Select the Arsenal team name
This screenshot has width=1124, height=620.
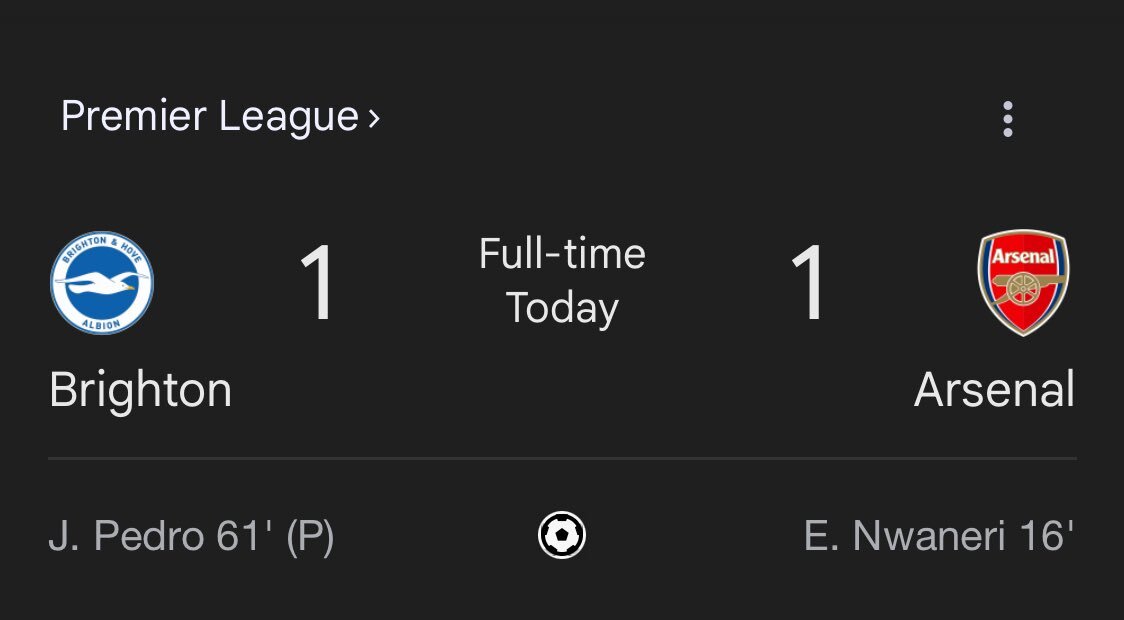click(994, 391)
